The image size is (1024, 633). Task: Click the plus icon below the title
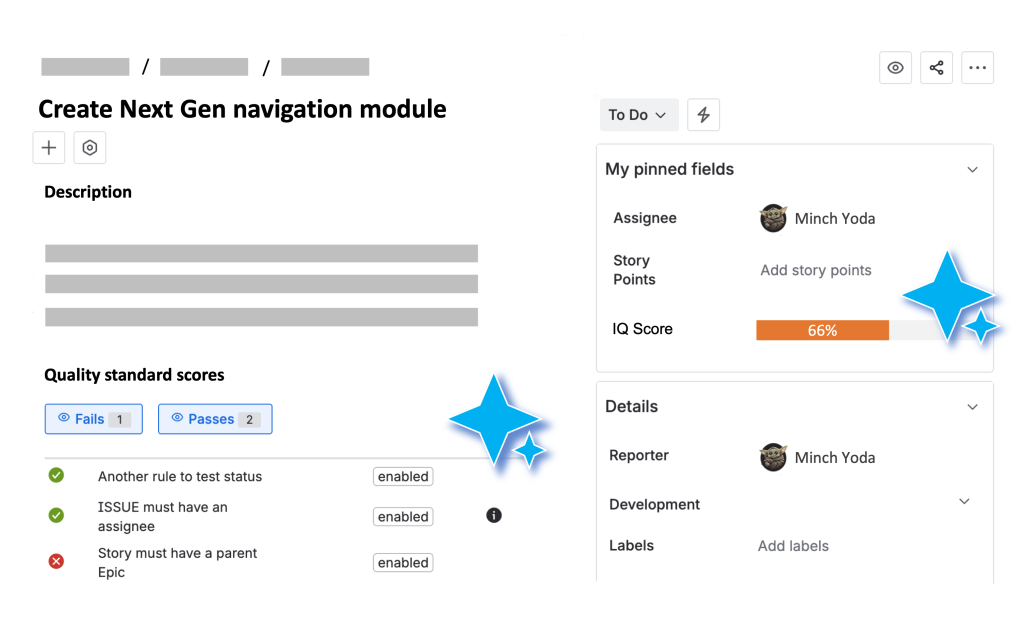pyautogui.click(x=49, y=148)
